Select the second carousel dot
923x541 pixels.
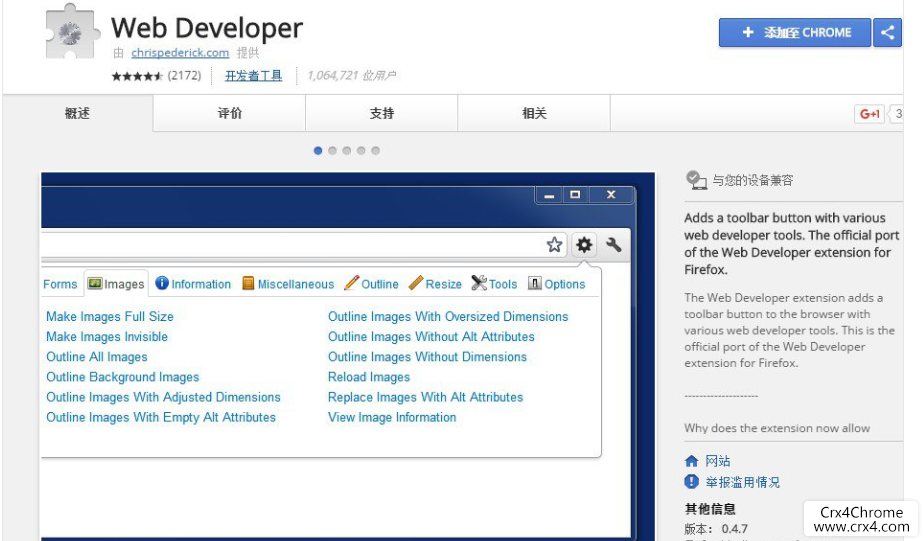[333, 151]
